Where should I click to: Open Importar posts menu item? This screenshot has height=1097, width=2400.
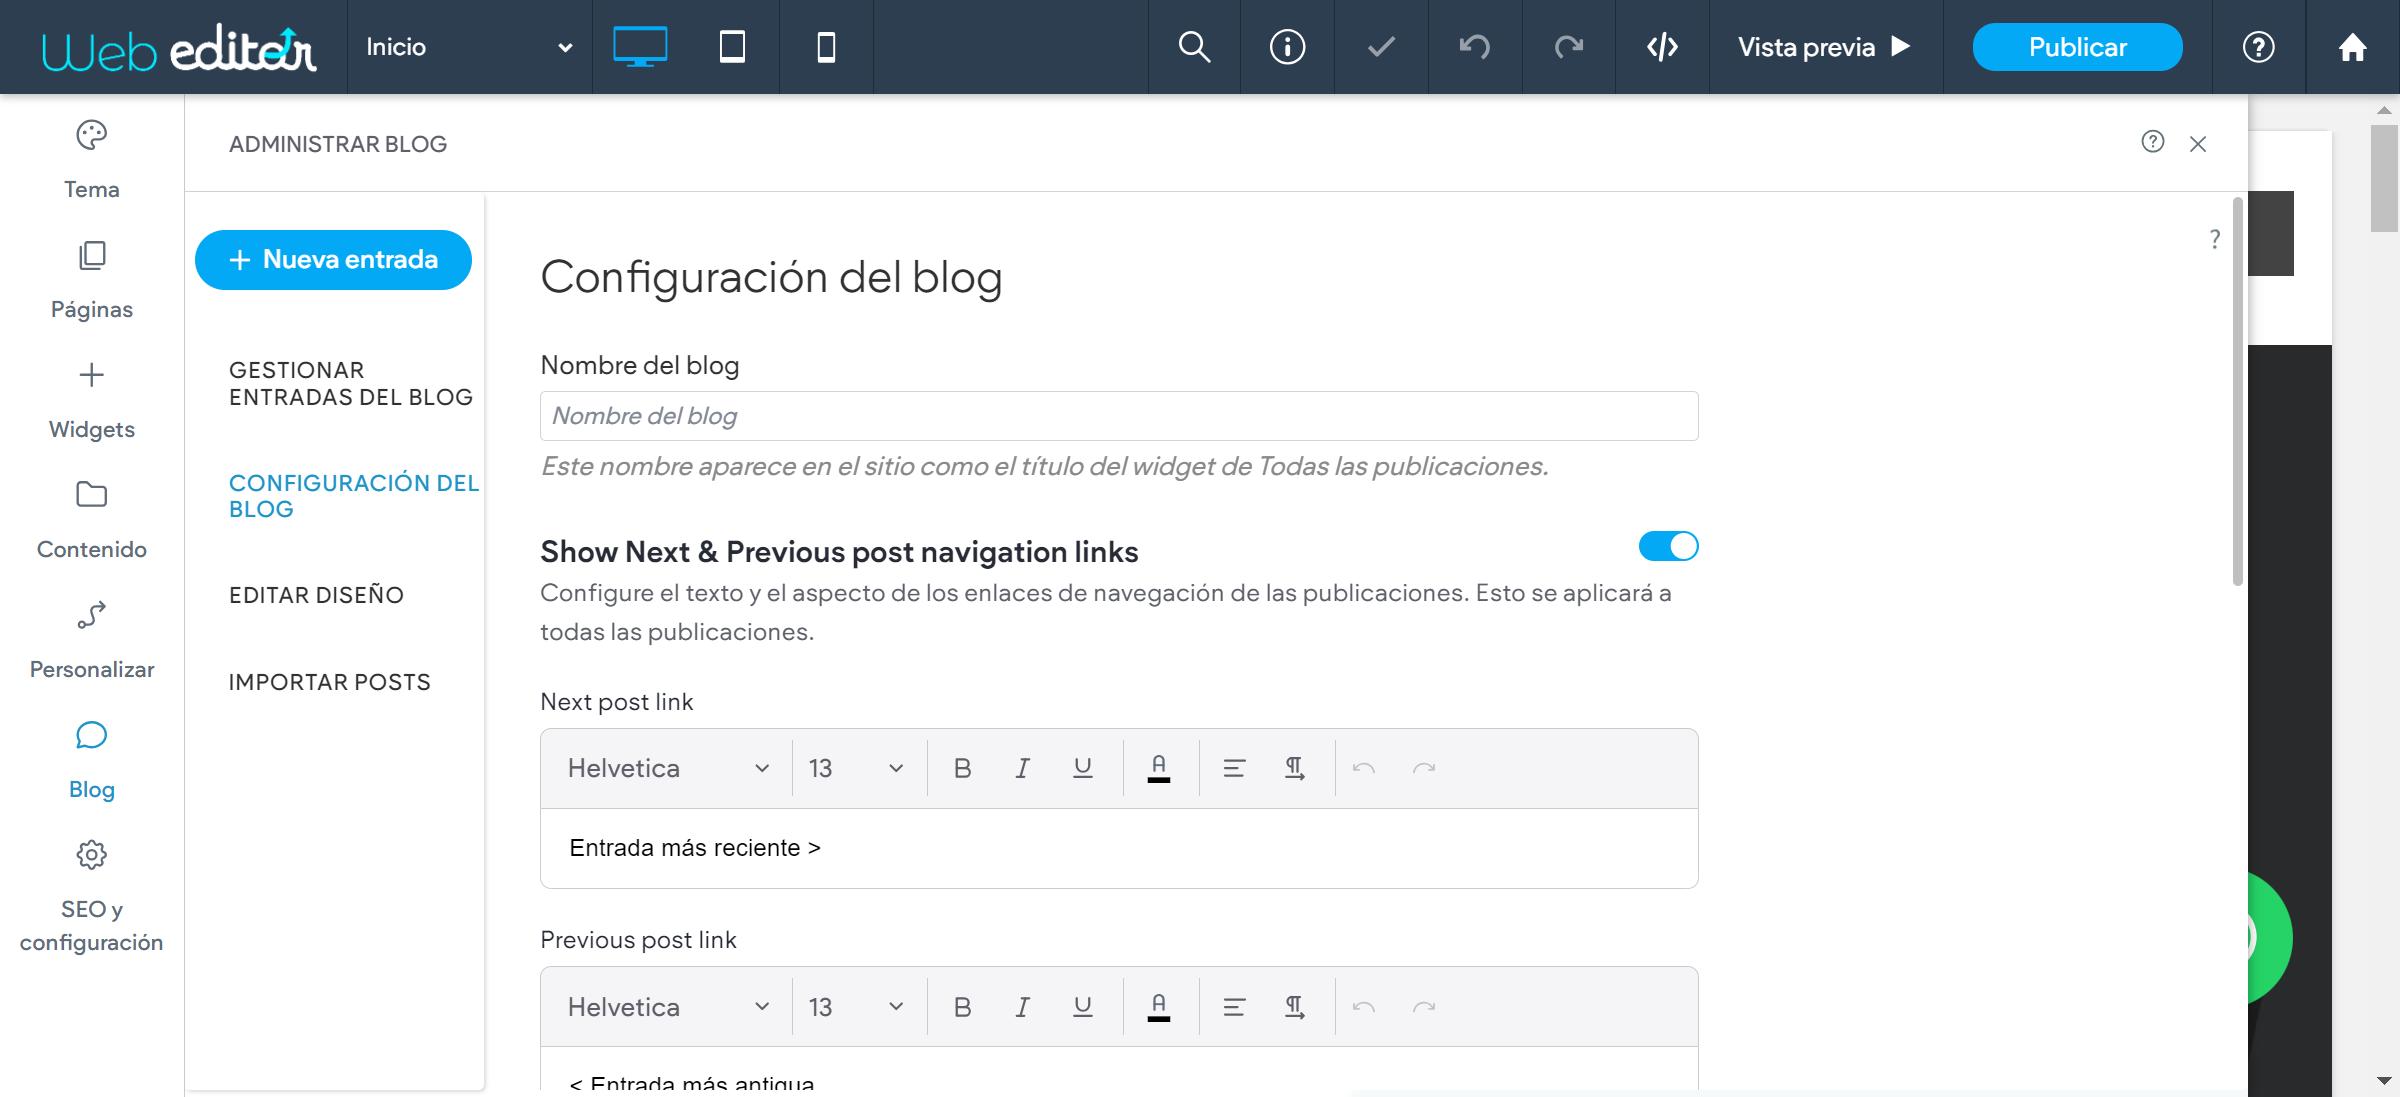click(x=329, y=682)
